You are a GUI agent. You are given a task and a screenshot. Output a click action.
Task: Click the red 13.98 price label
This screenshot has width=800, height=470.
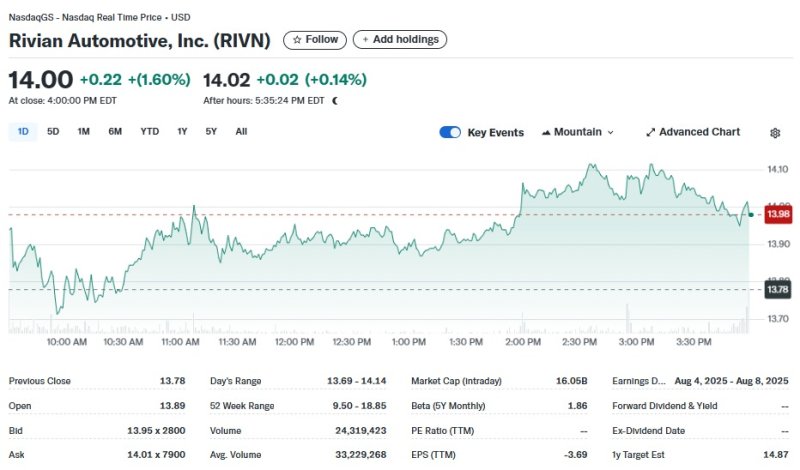point(778,214)
